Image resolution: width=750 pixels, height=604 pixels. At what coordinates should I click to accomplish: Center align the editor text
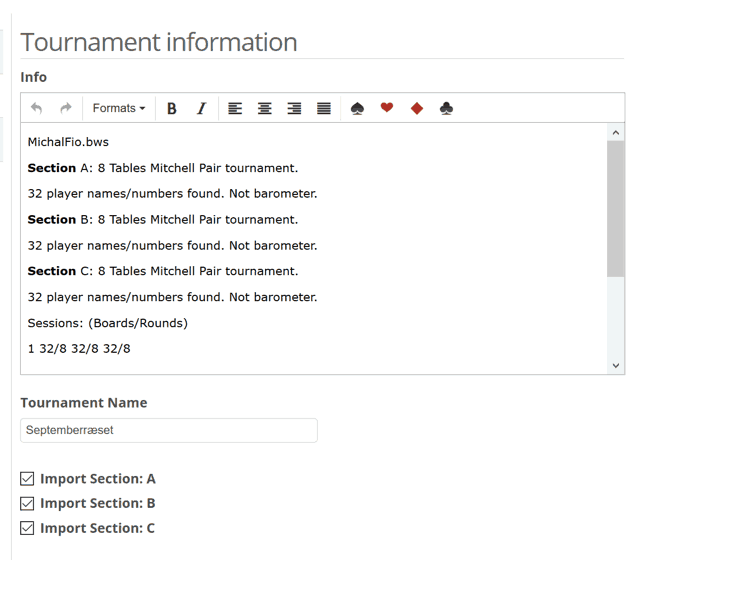[265, 108]
